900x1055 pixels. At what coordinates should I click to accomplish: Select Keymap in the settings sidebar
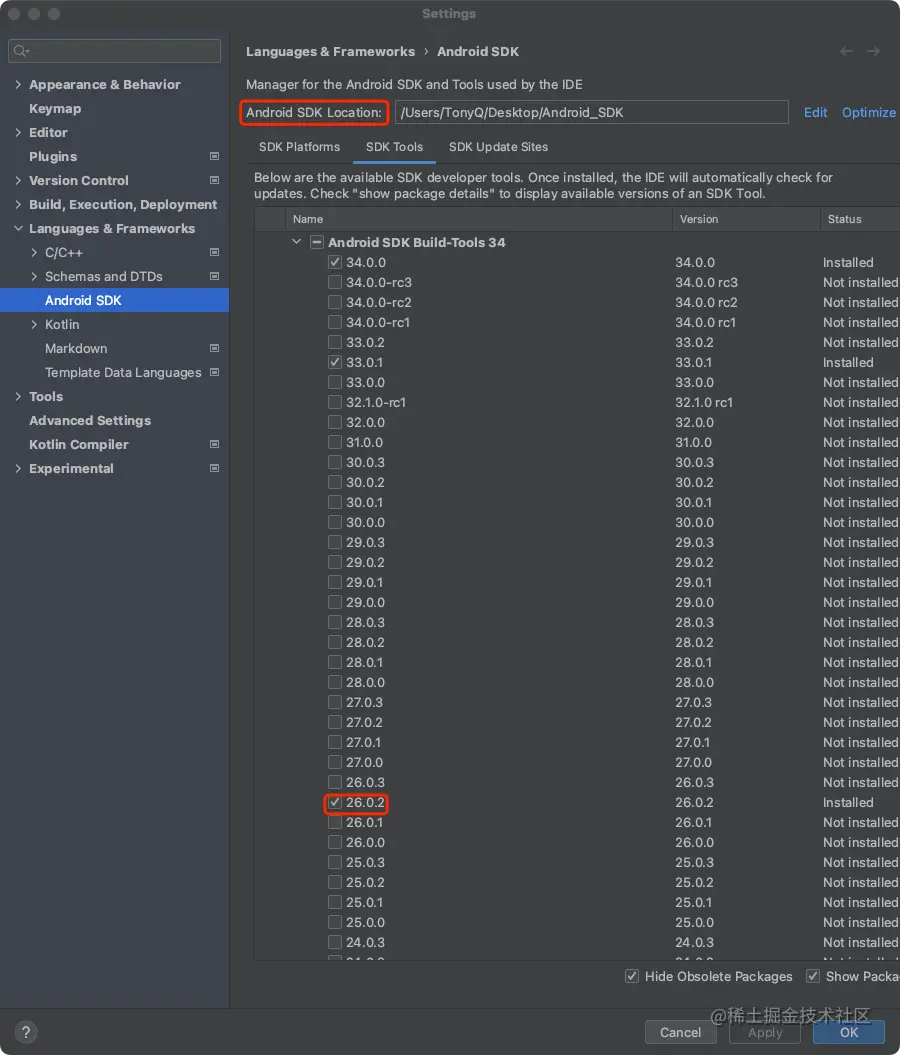coord(55,108)
